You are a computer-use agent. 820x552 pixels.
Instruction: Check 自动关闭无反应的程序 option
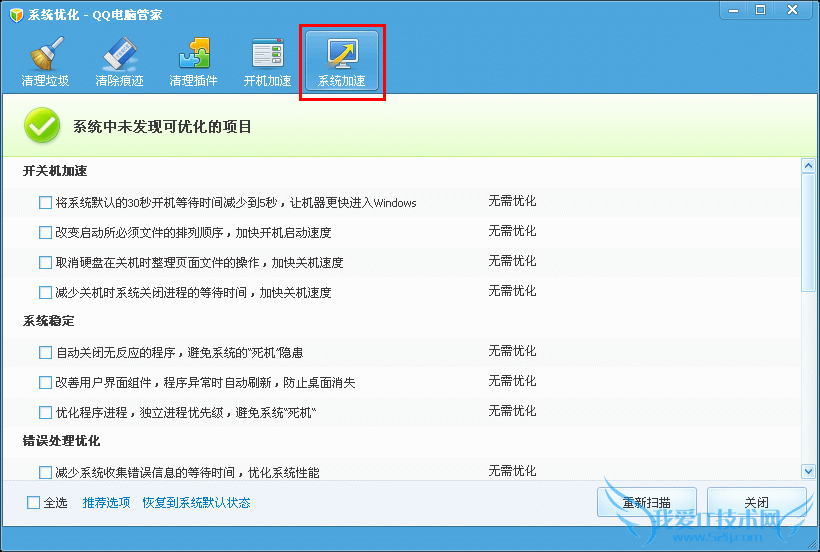coord(45,352)
